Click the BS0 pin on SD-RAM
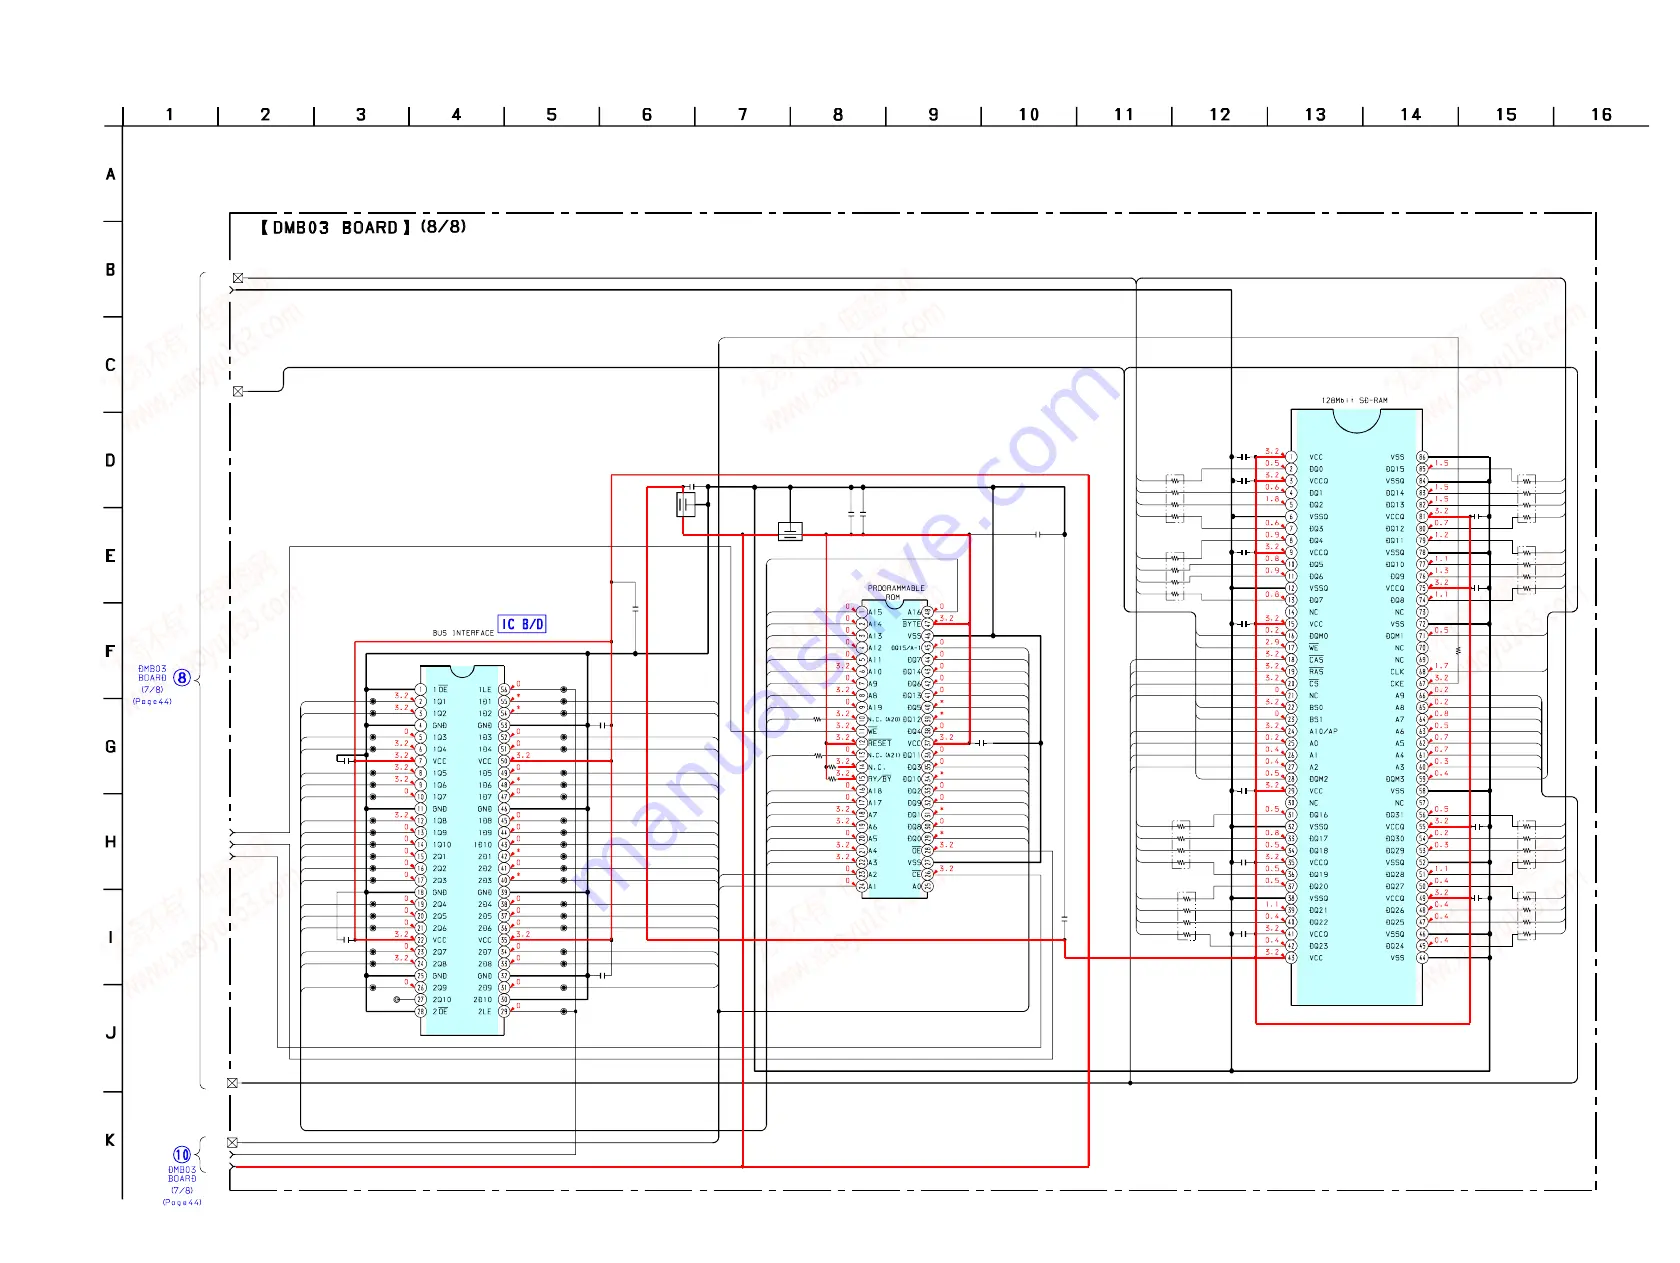Viewport: 1680px width, 1263px height. [1316, 708]
